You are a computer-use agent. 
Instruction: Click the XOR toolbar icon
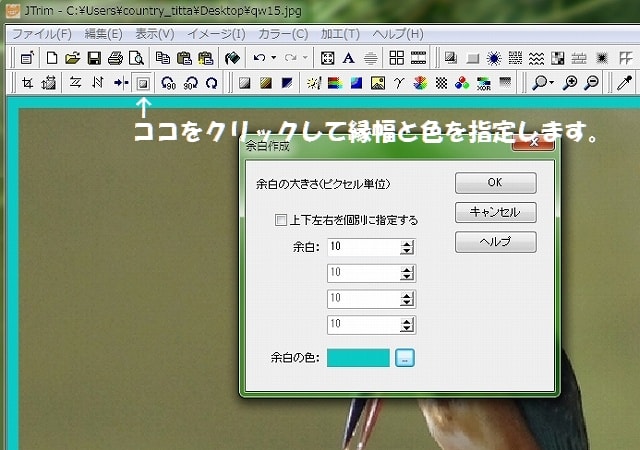[x=484, y=83]
